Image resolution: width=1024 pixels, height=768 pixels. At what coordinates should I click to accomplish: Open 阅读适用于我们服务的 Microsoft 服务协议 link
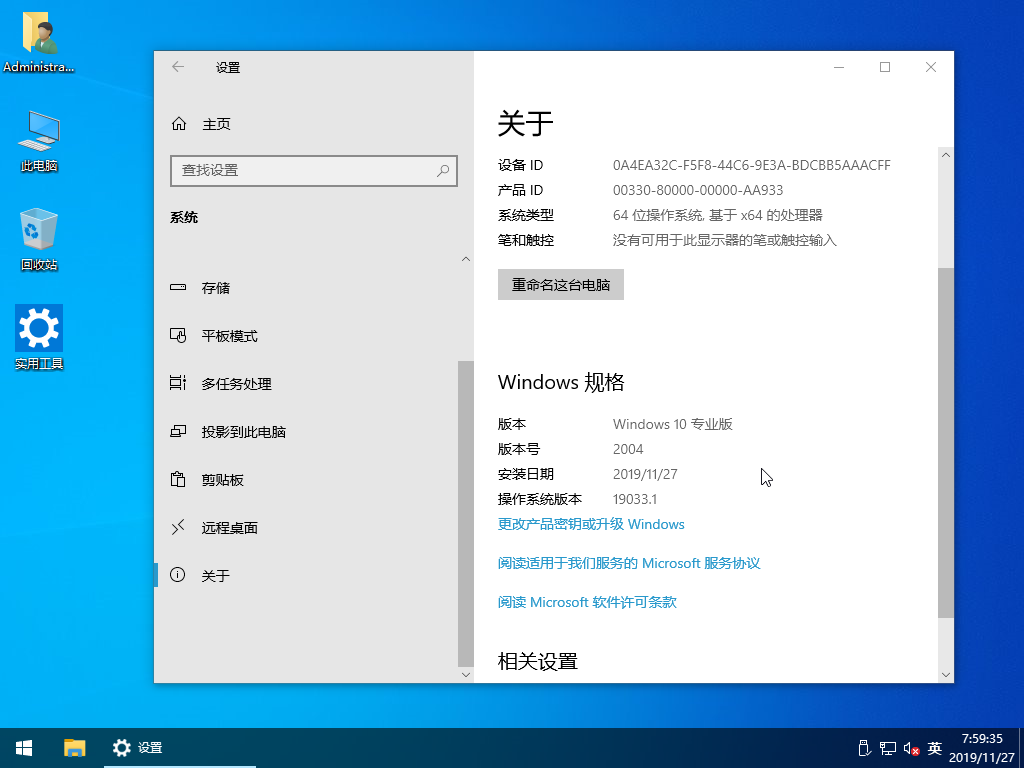[629, 563]
